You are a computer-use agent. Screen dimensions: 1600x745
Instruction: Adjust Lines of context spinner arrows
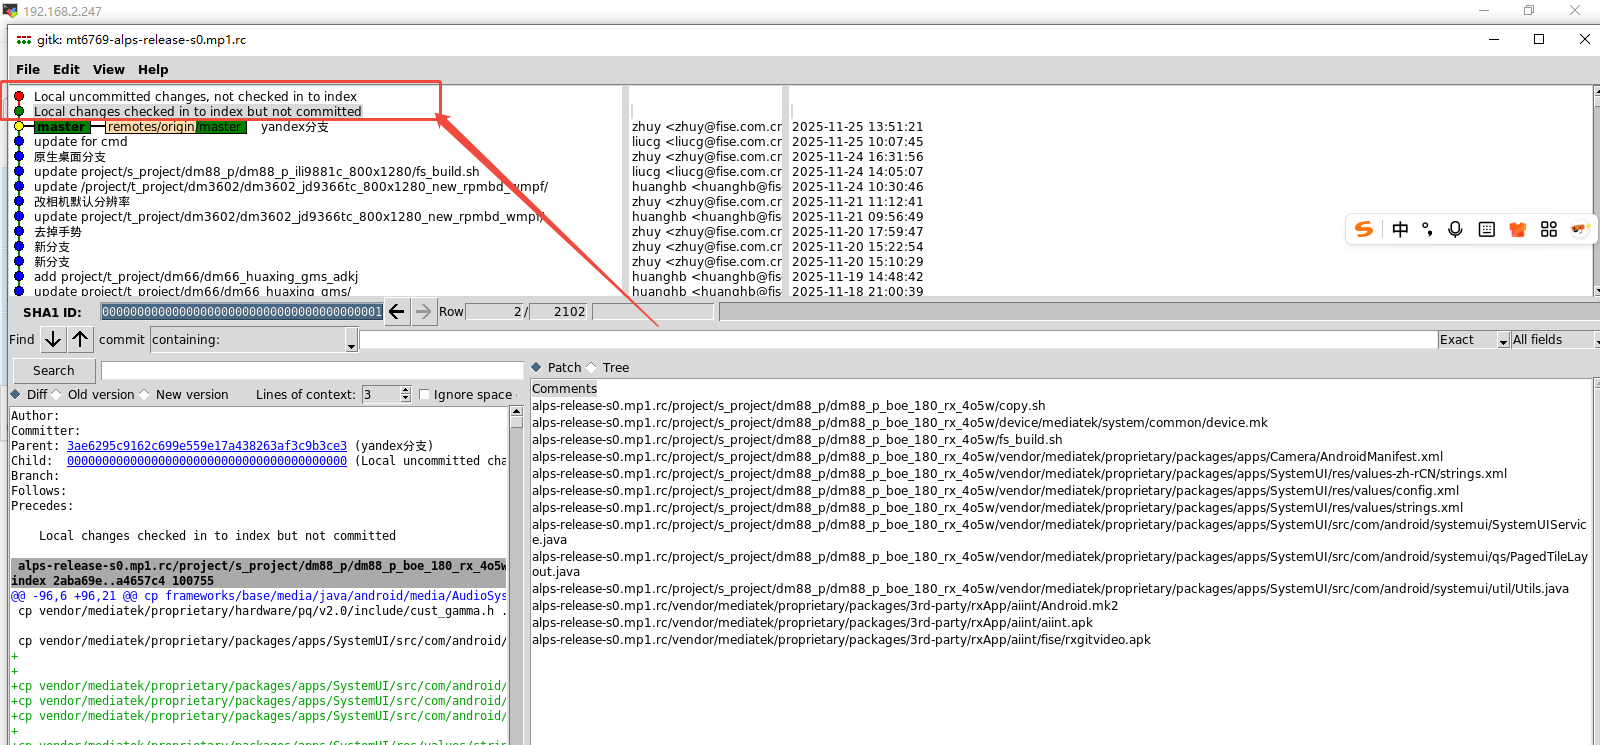(405, 394)
